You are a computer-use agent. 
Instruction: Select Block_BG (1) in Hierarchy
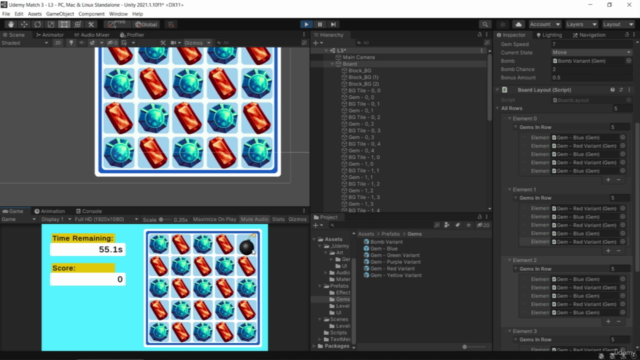(363, 77)
